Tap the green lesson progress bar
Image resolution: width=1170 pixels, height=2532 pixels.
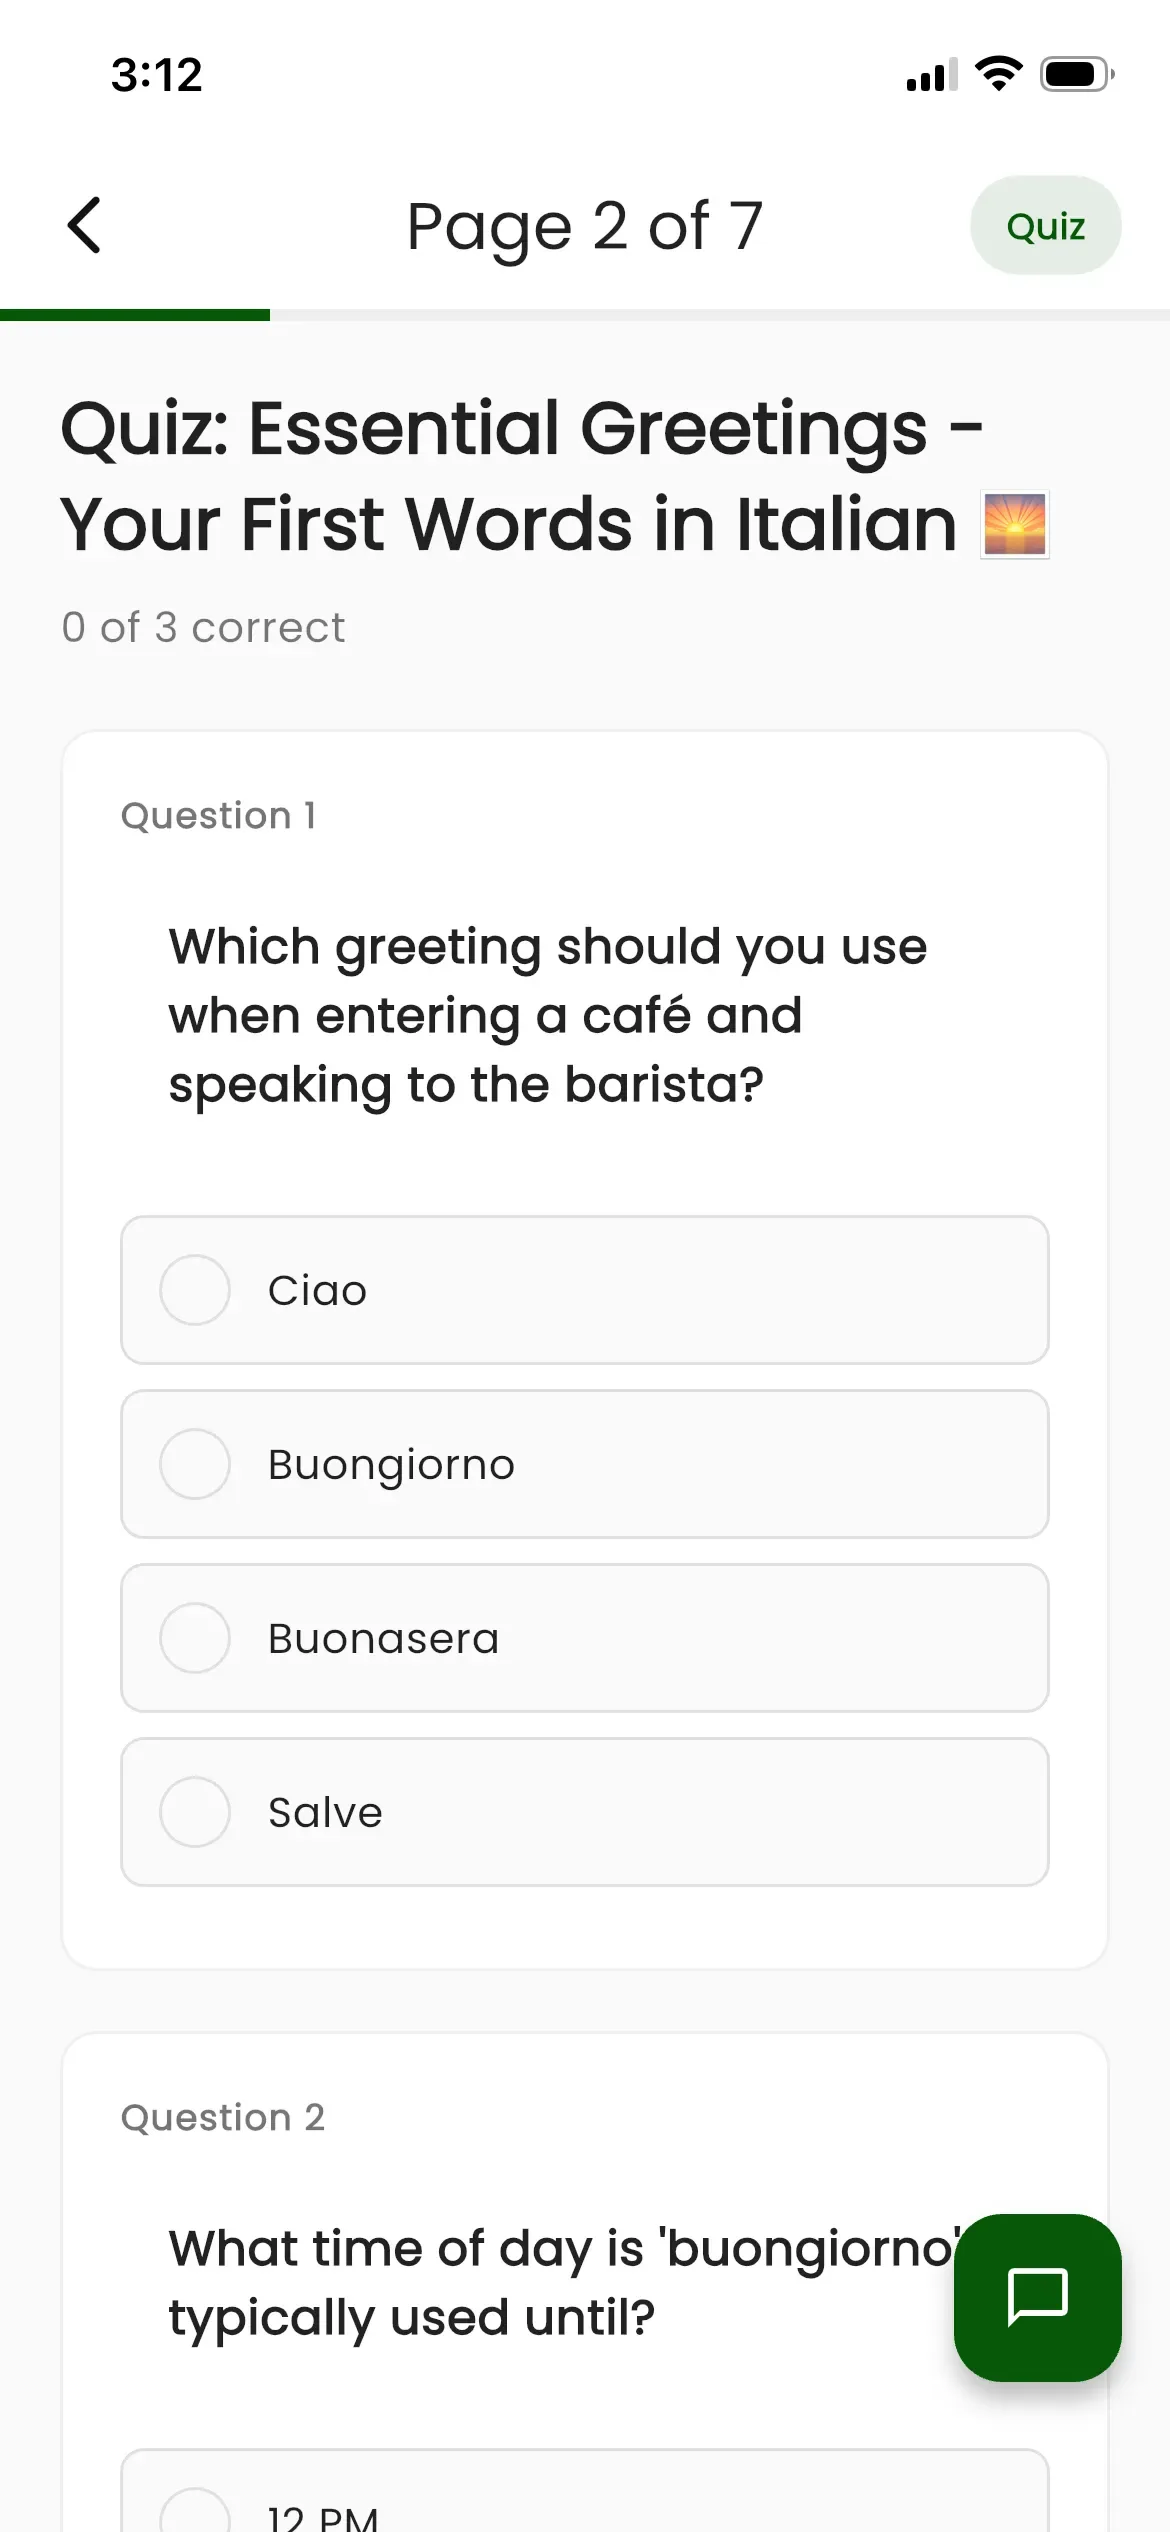(x=135, y=315)
